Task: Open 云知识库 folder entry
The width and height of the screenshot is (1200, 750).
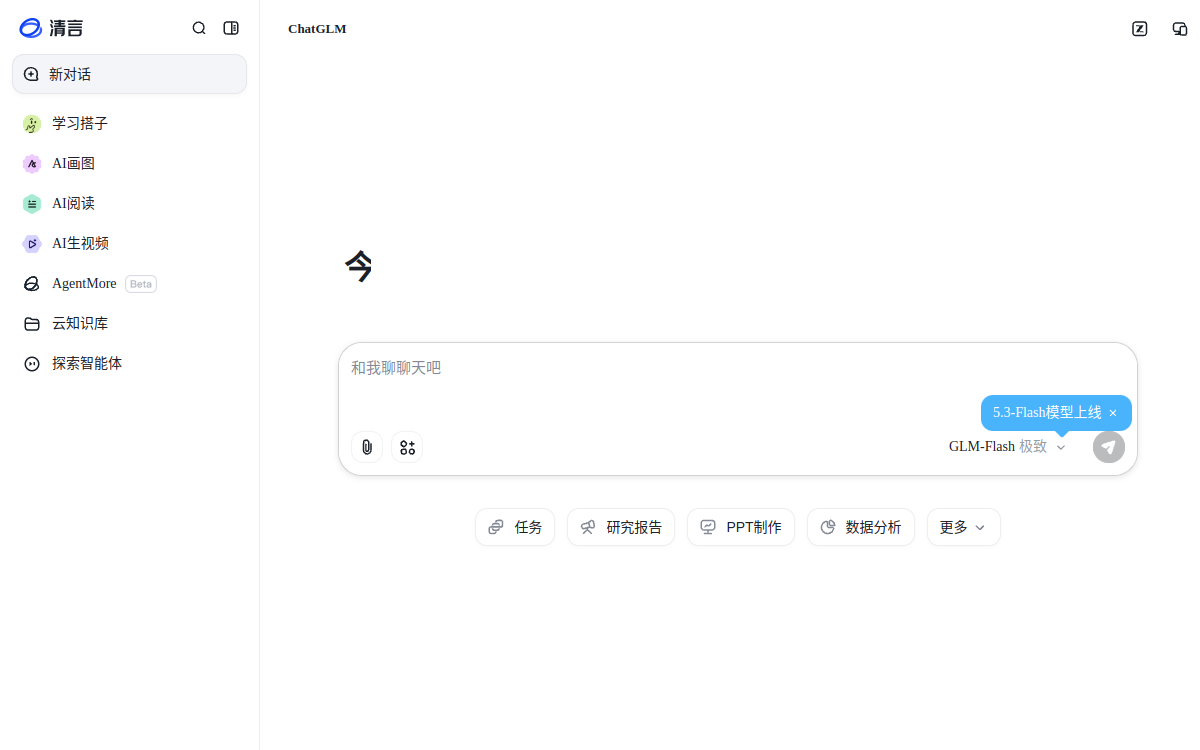Action: point(129,323)
